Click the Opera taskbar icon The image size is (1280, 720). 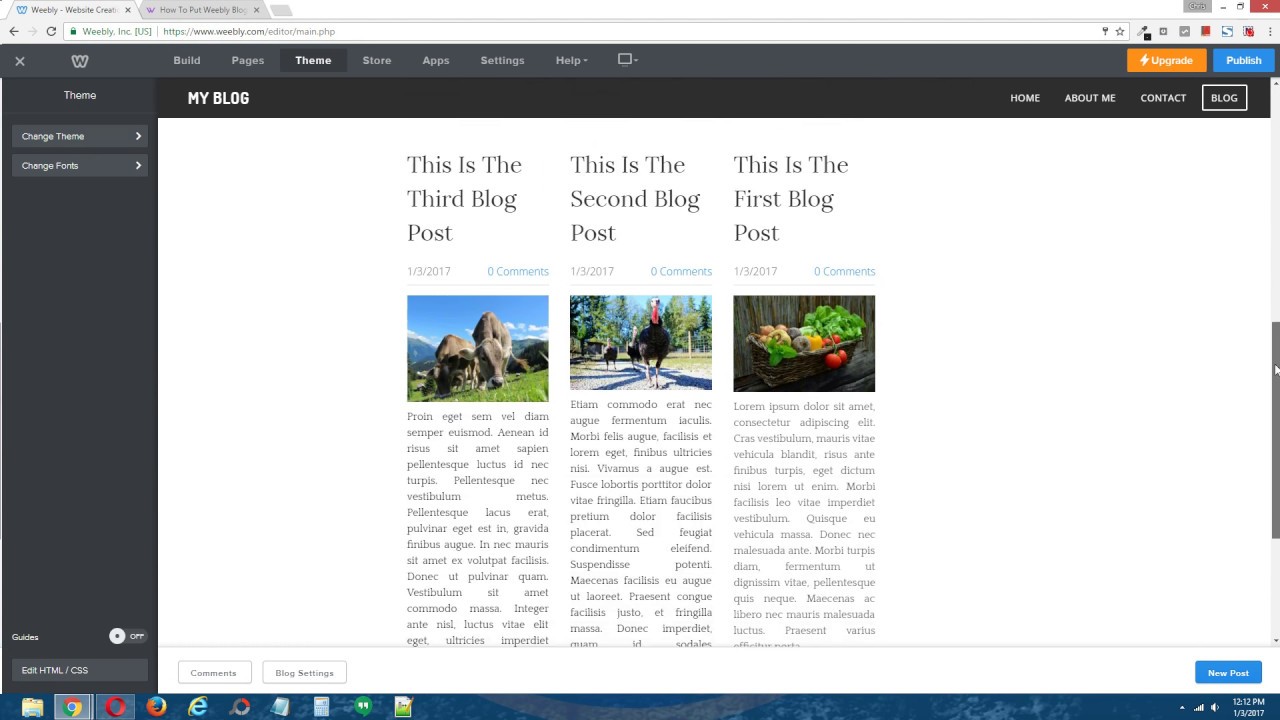tap(115, 707)
